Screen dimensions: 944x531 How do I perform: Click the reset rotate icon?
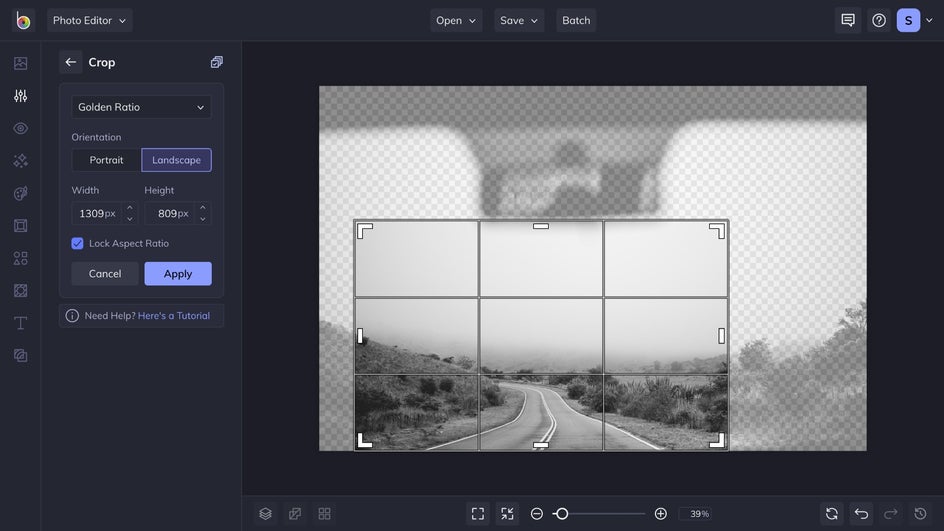pos(832,514)
